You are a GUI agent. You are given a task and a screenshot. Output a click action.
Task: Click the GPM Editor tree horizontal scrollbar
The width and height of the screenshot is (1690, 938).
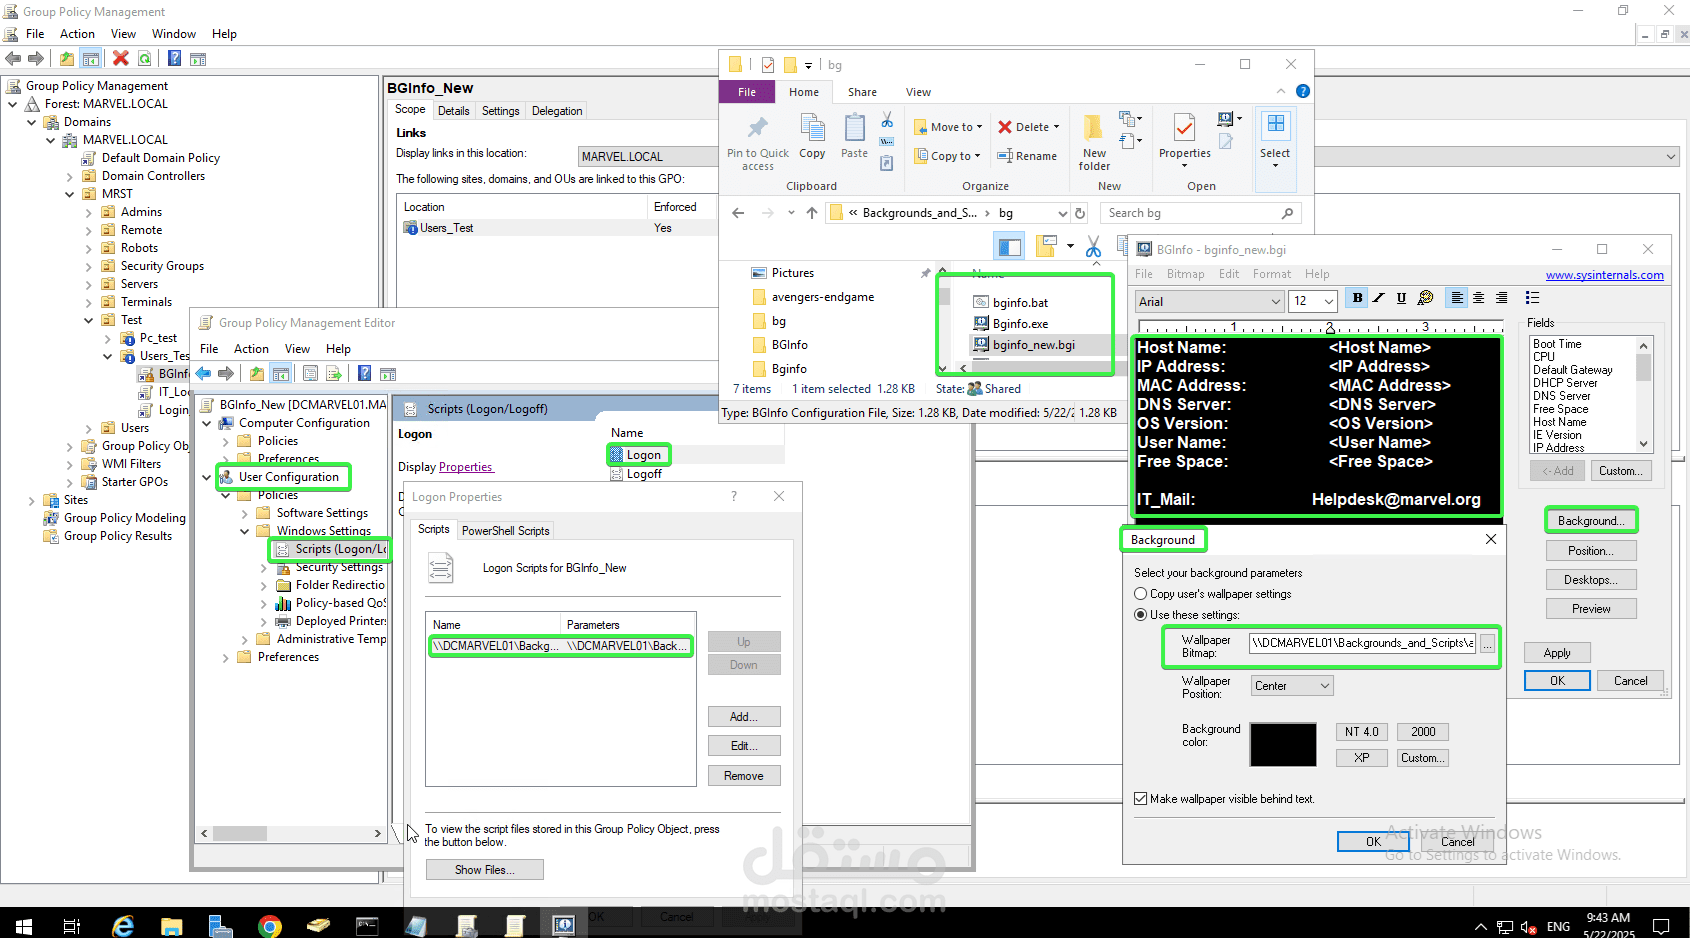point(291,833)
